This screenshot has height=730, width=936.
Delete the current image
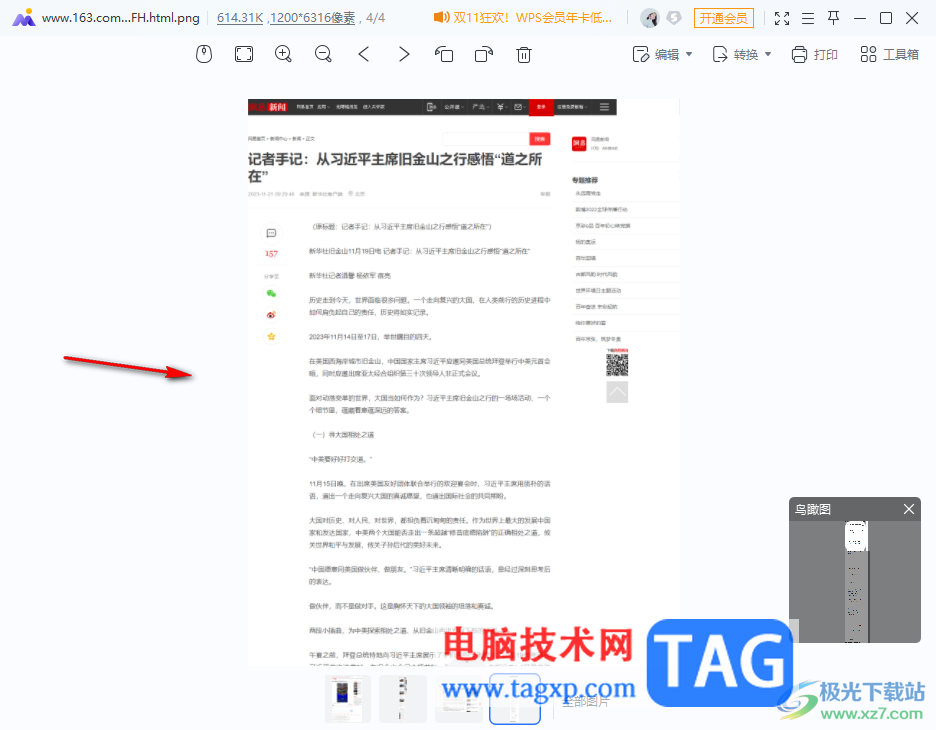(523, 54)
